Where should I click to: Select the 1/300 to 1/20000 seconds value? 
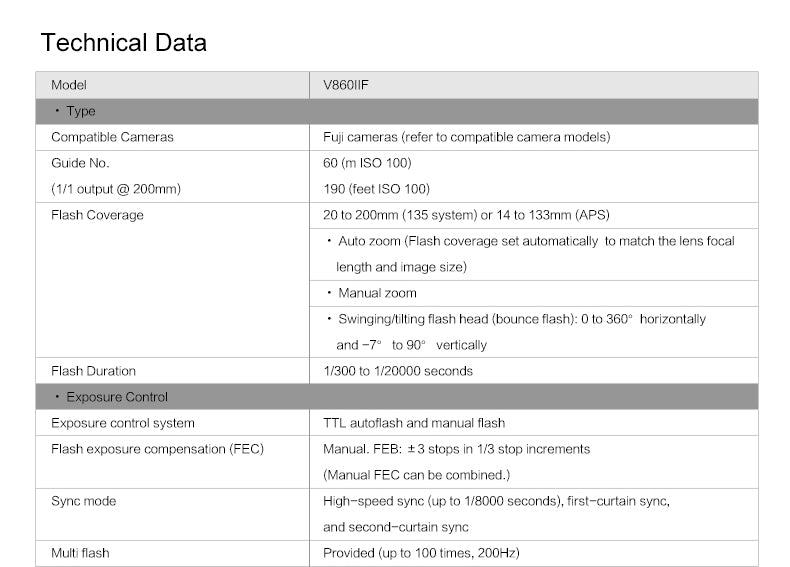[x=397, y=371]
